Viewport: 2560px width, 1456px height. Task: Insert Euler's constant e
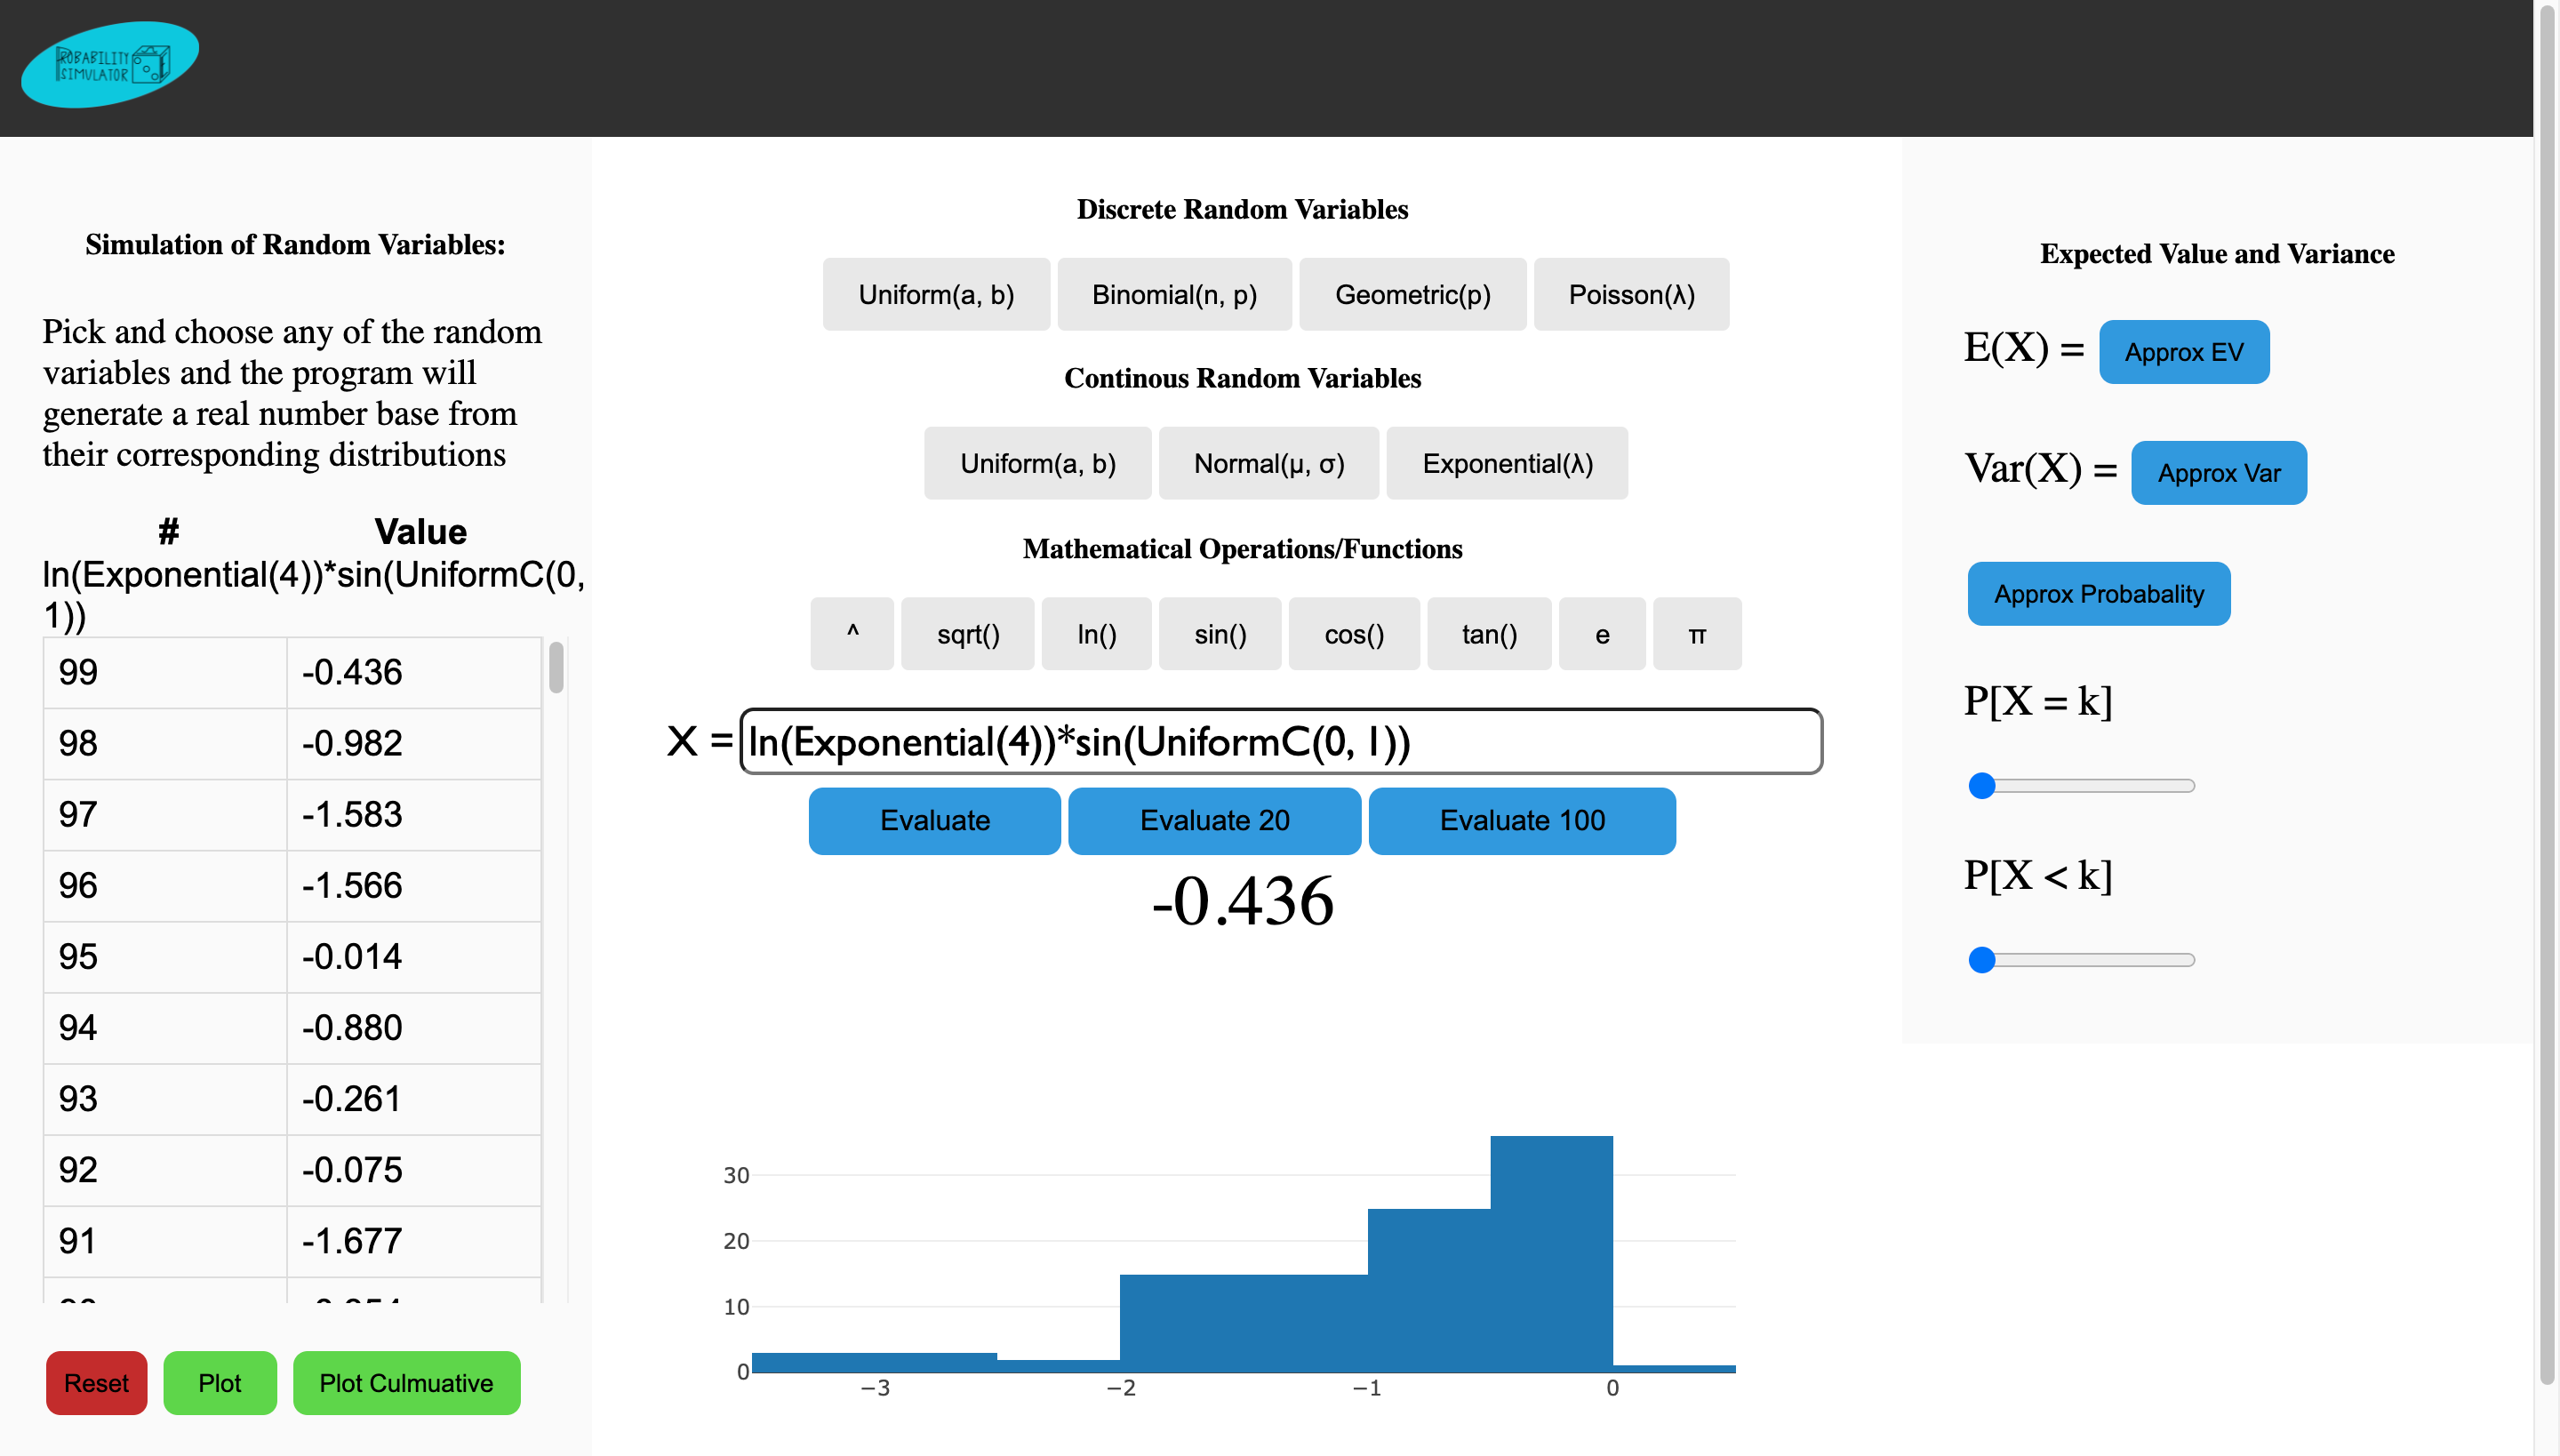[x=1601, y=634]
